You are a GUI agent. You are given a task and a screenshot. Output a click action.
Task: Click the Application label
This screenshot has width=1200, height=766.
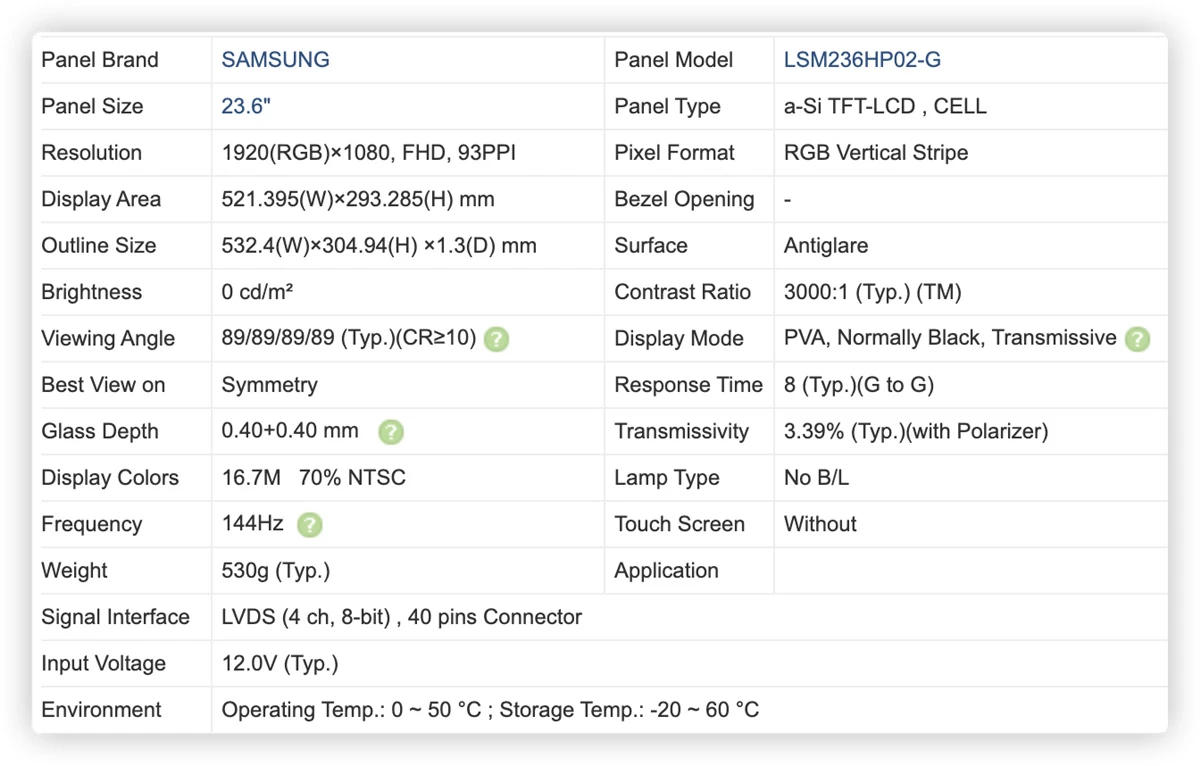pyautogui.click(x=666, y=571)
